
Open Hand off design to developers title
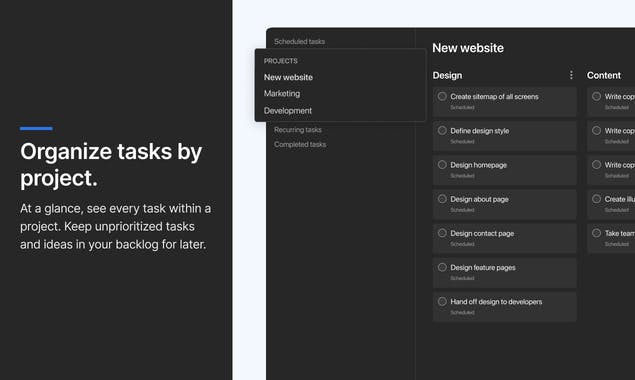496,302
